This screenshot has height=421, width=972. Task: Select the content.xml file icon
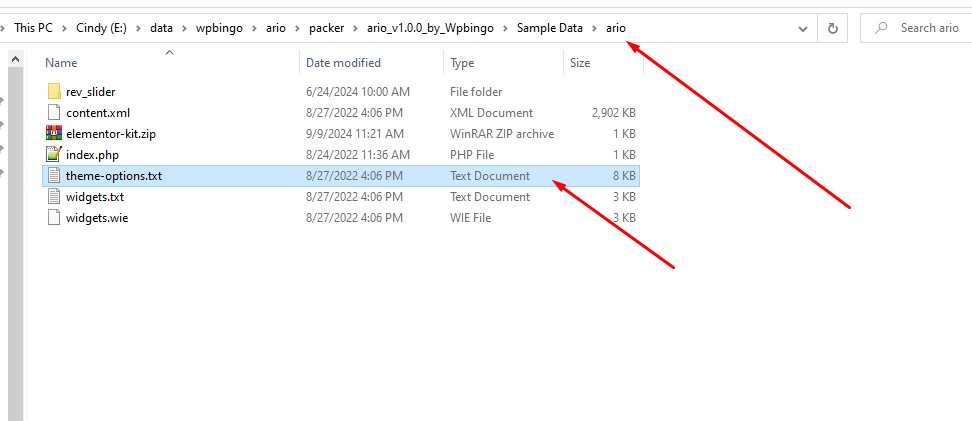tap(54, 113)
